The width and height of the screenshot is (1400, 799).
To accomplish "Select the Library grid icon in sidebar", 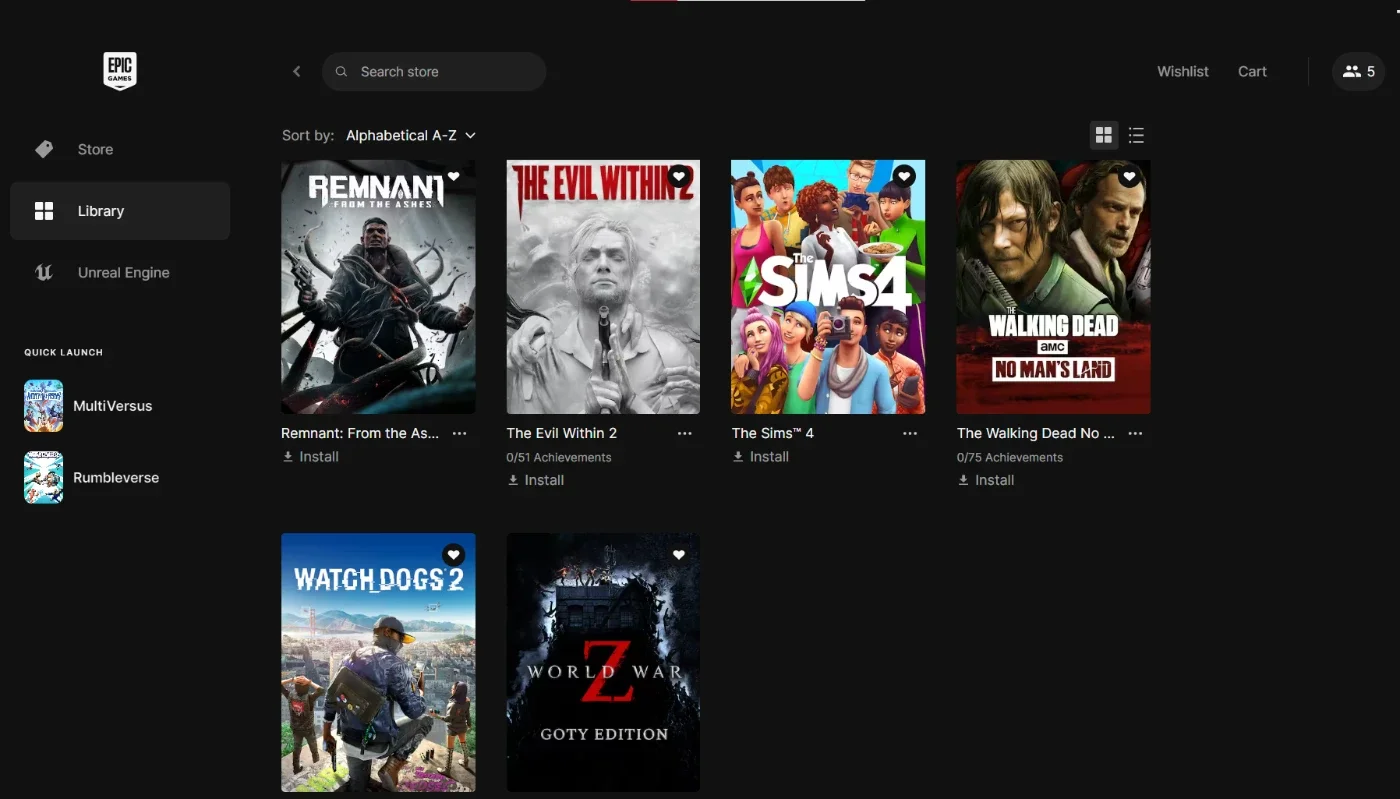I will [x=44, y=211].
